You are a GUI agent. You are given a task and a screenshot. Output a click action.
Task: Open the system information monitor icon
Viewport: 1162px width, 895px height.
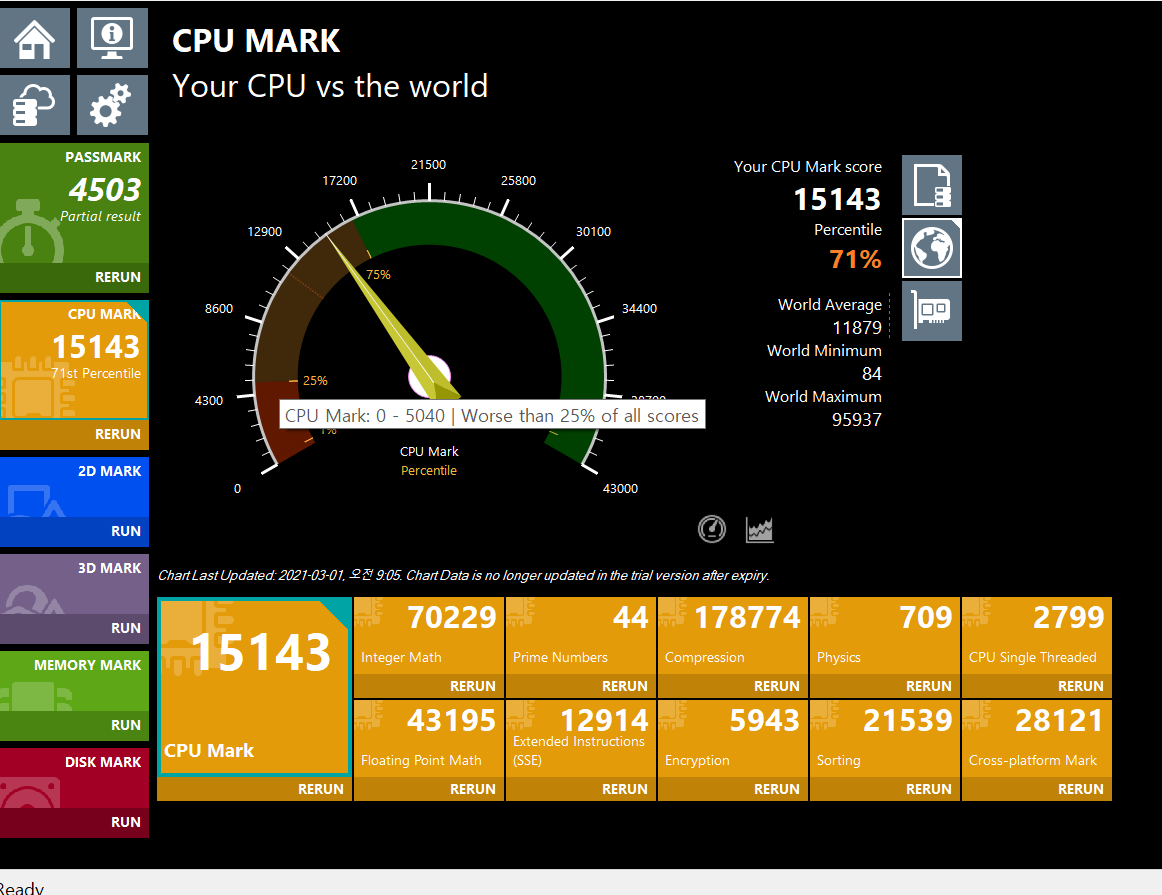112,39
